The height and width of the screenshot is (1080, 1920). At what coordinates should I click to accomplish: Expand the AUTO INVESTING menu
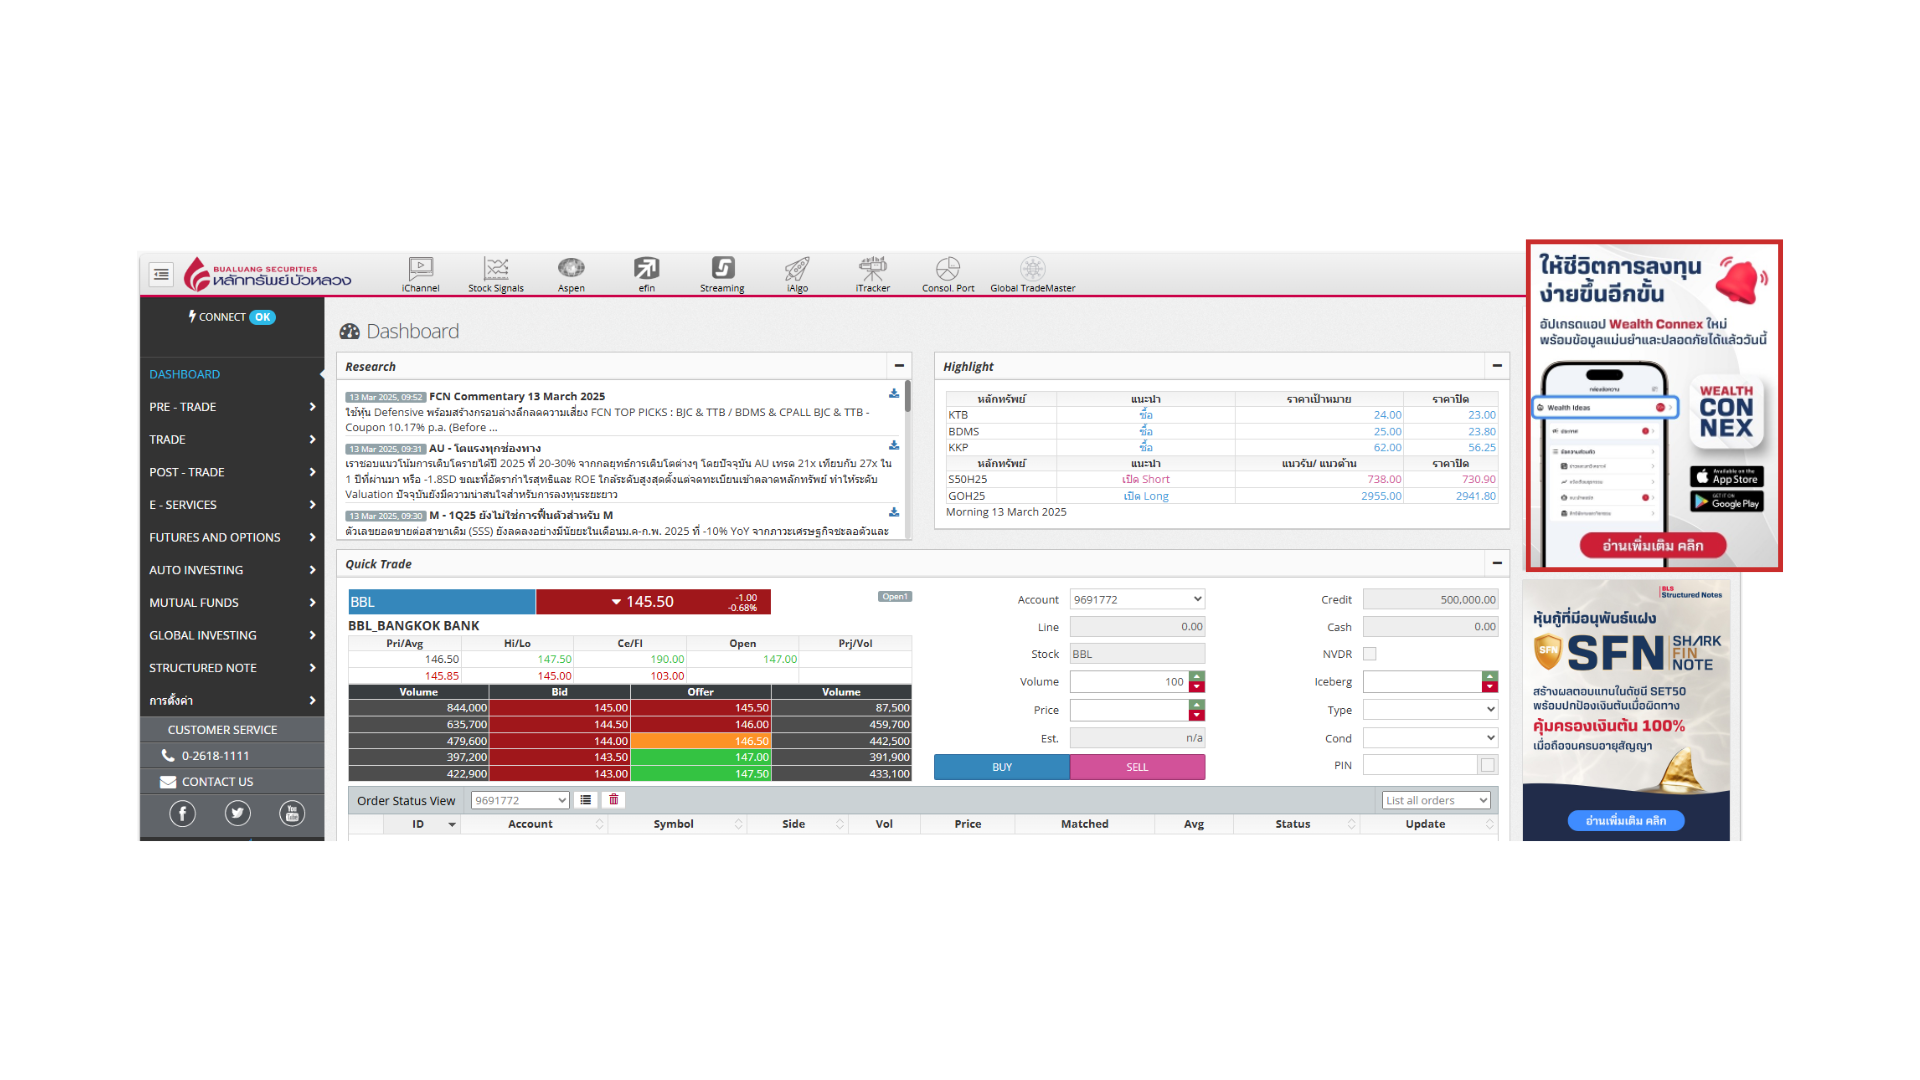coord(232,570)
